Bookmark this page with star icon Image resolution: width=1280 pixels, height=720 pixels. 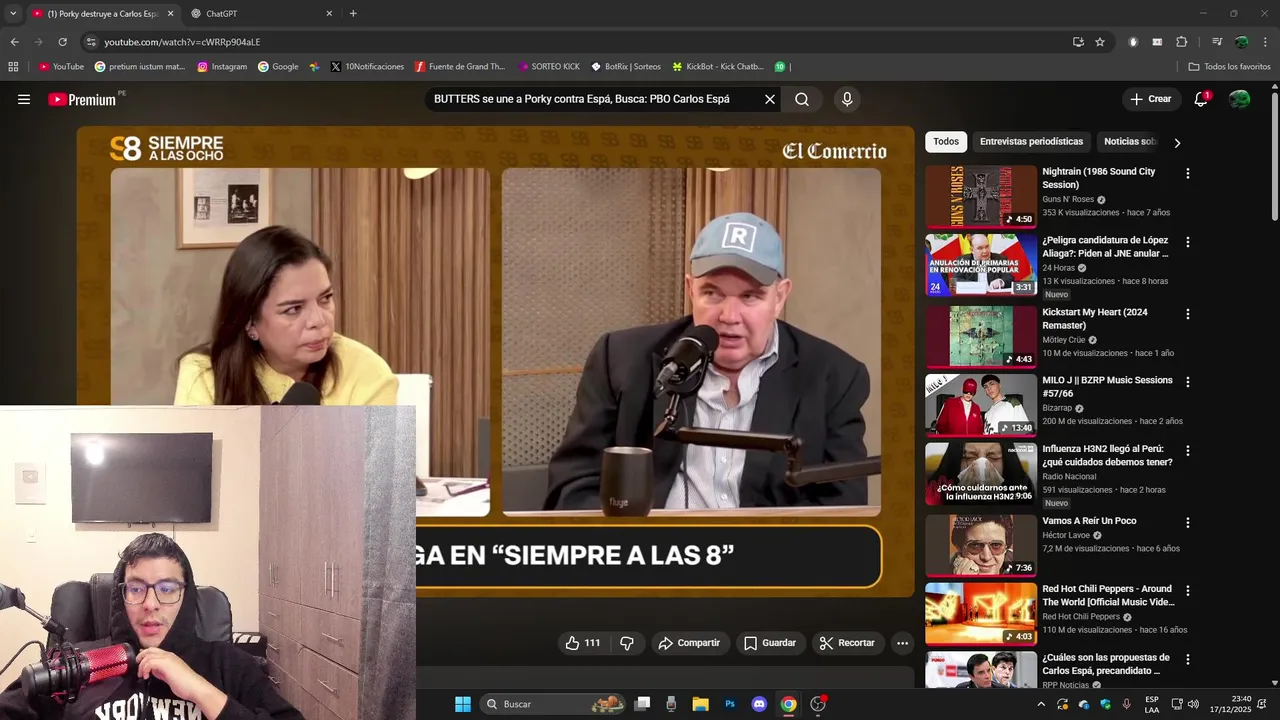[x=1100, y=42]
